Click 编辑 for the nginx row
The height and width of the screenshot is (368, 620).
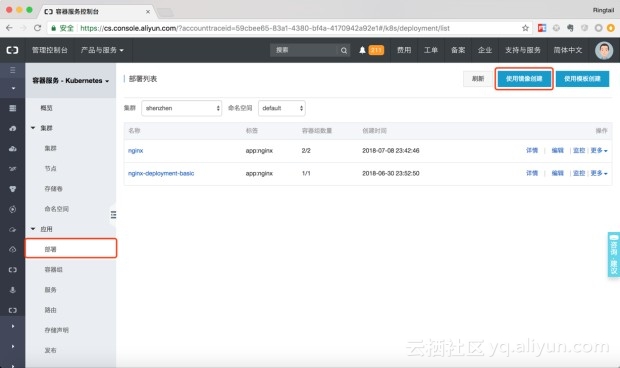[x=558, y=151]
